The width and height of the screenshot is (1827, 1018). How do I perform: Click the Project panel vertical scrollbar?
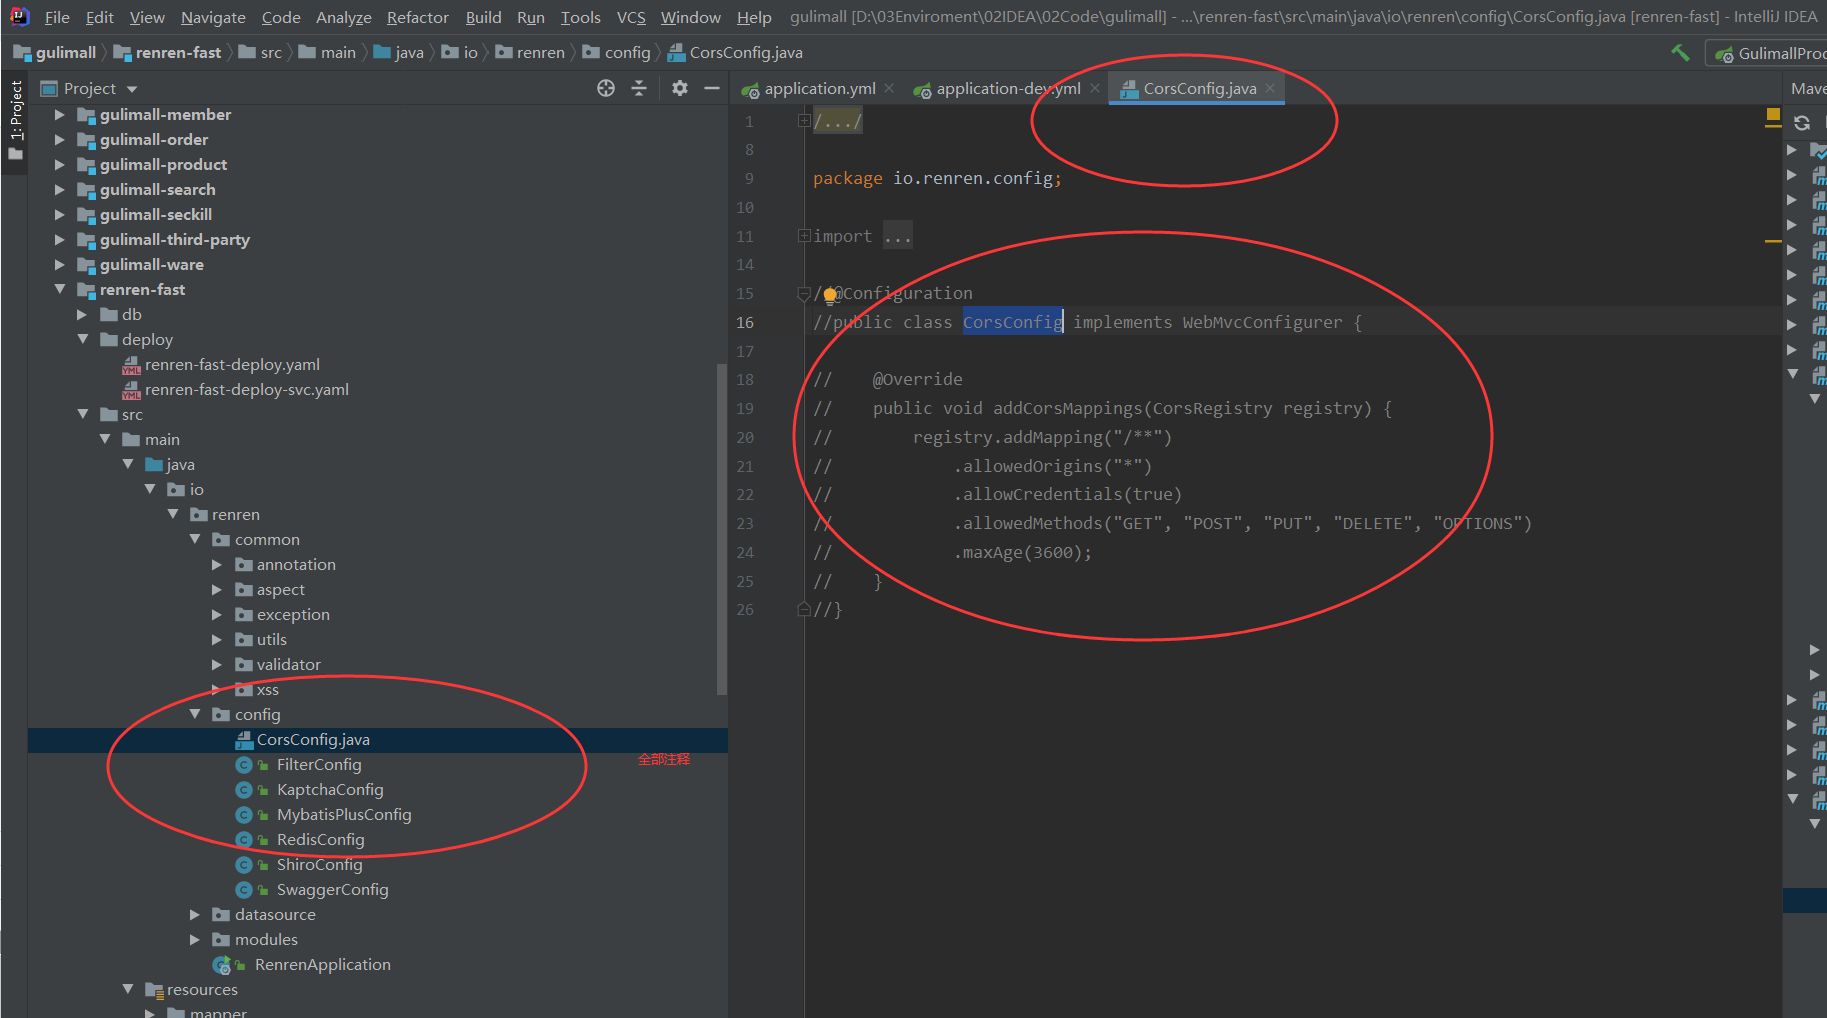tap(722, 530)
